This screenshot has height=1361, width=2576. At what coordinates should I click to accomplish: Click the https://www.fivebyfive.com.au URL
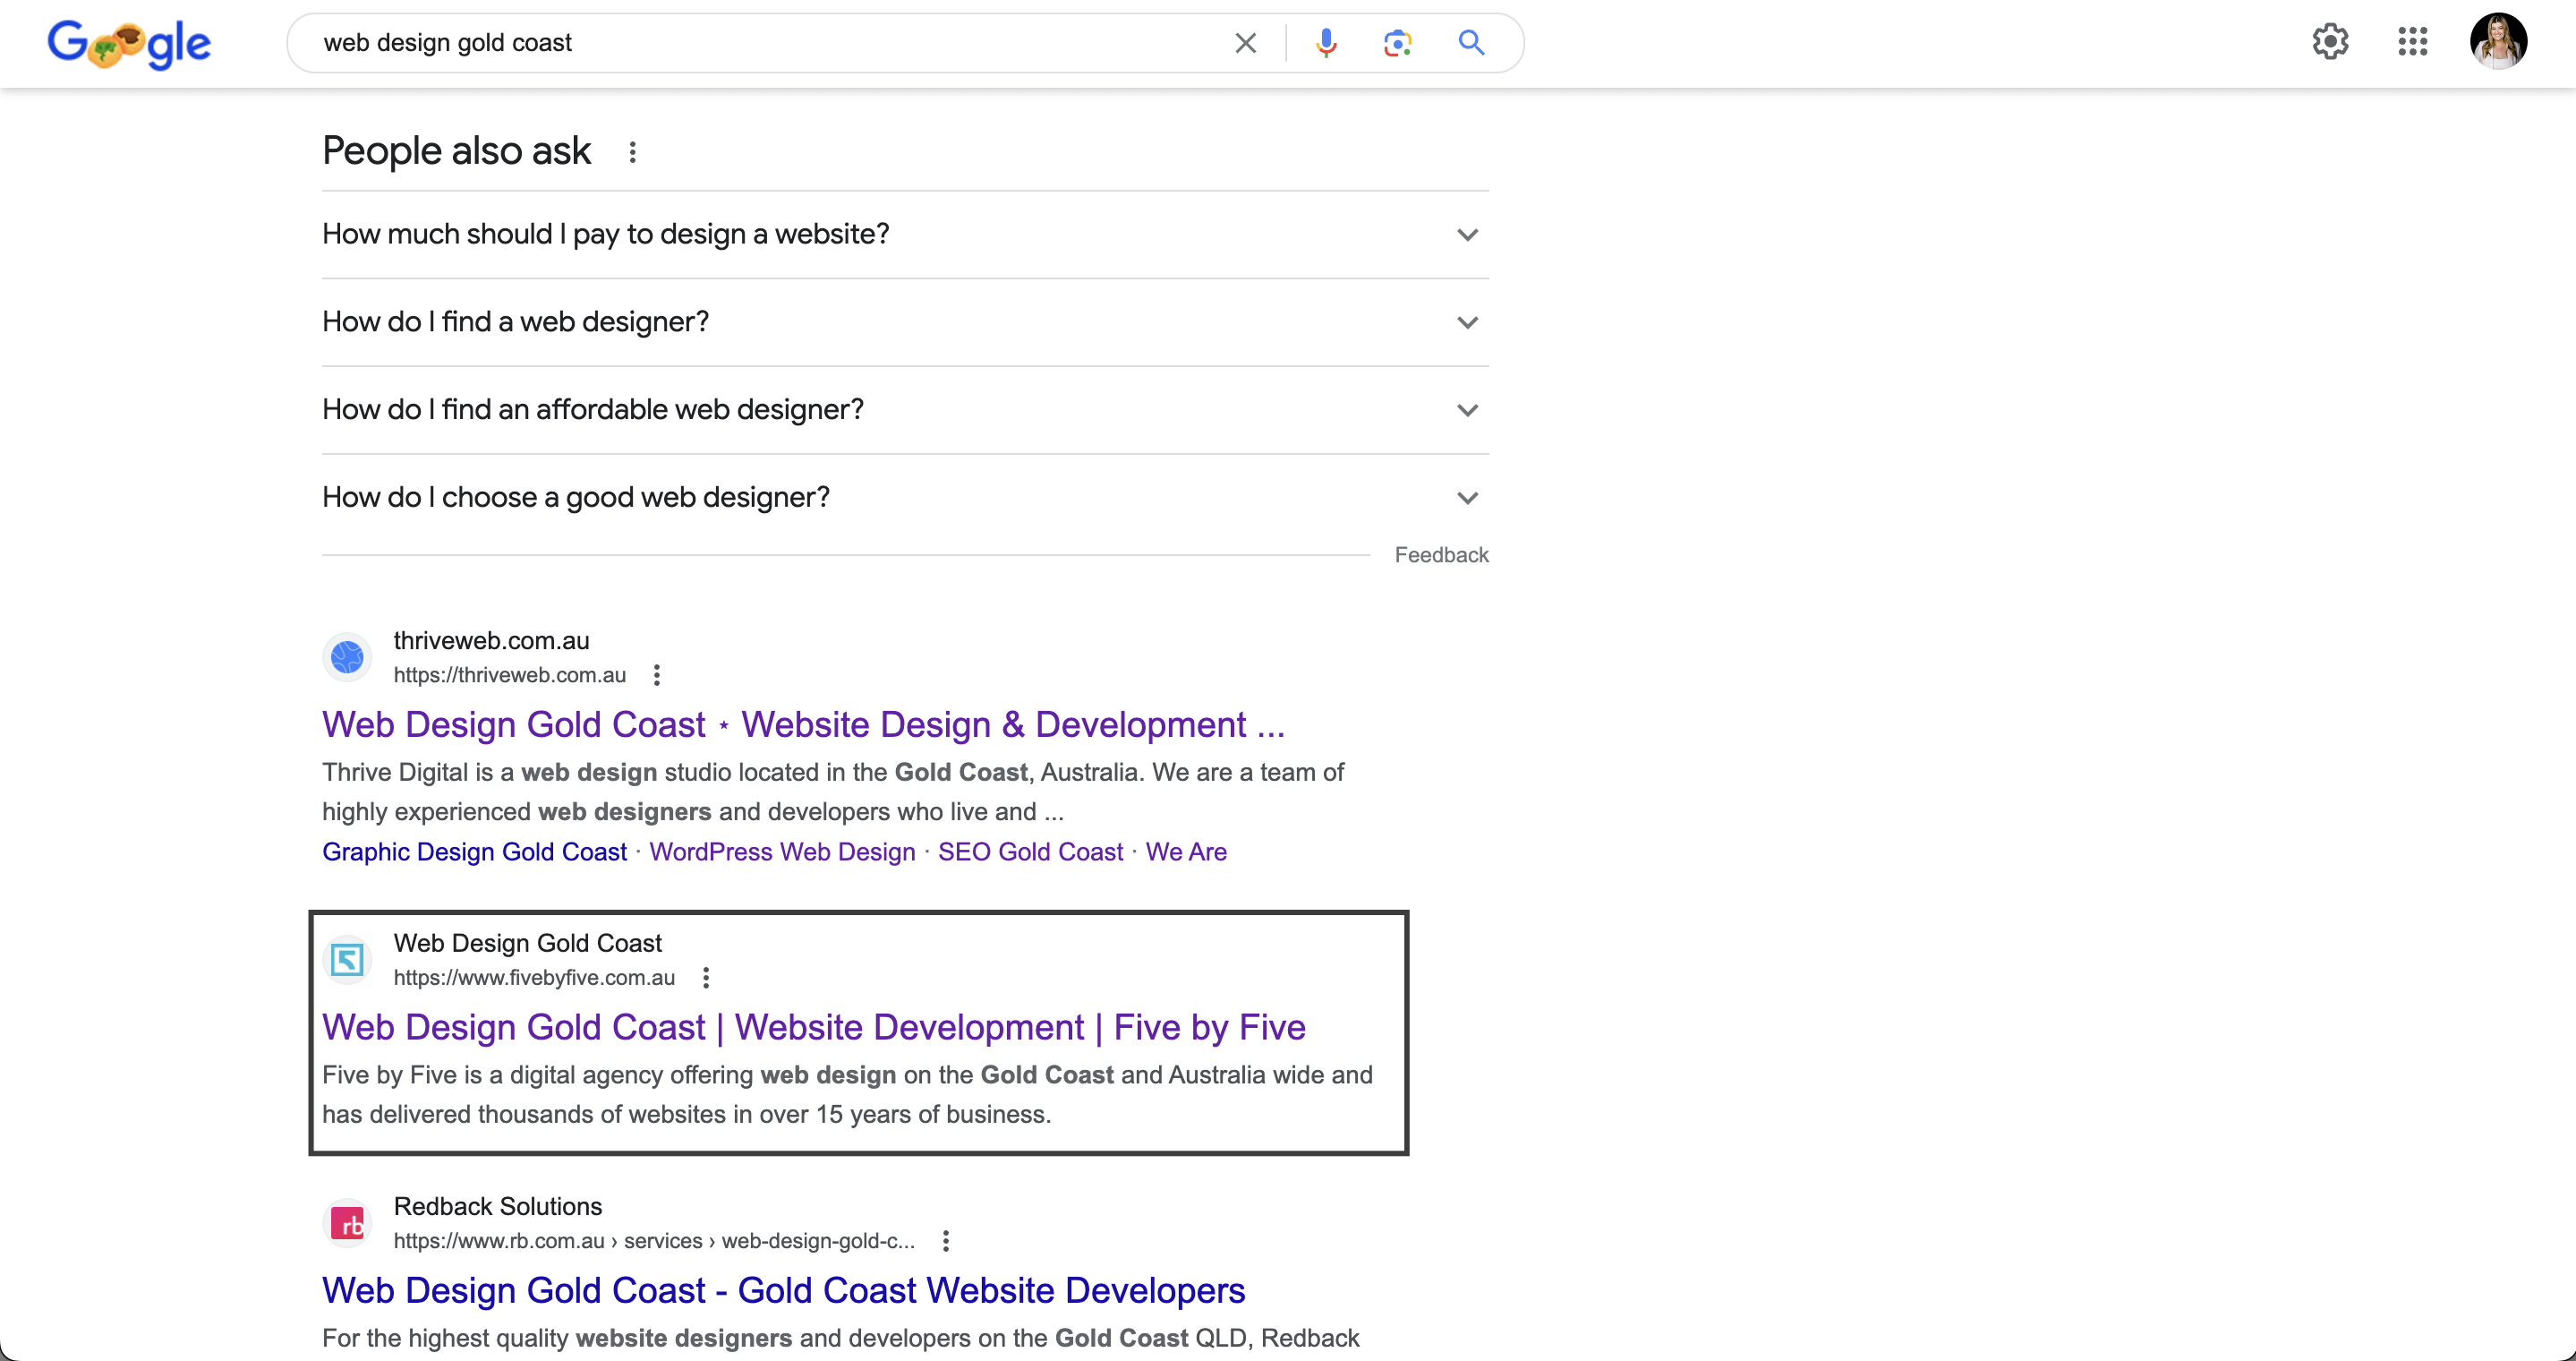[x=534, y=978]
